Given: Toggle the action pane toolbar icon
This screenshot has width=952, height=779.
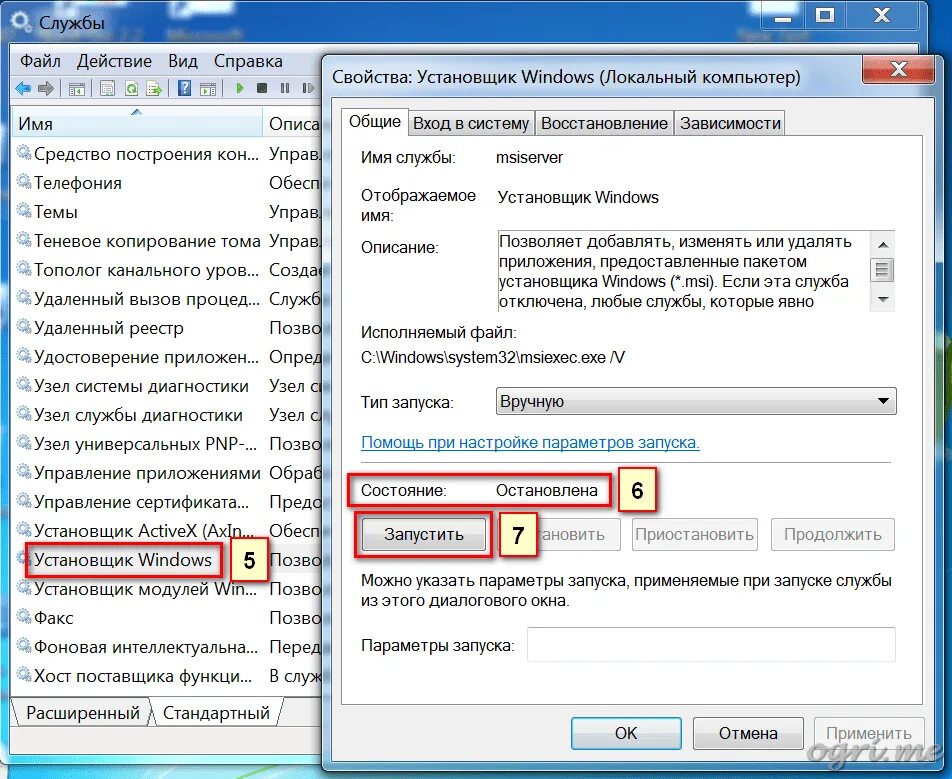Looking at the screenshot, I should (x=208, y=89).
